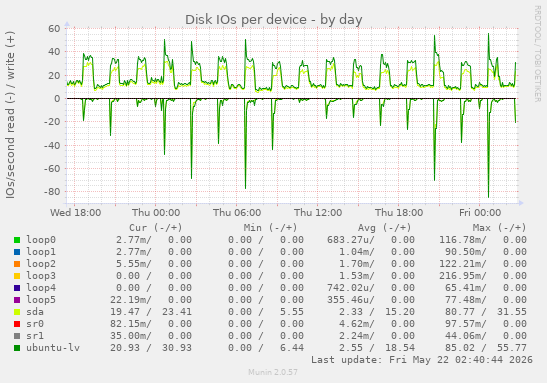547x383 pixels.
Task: Click the loop1 blue color swatch
Action: click(17, 252)
